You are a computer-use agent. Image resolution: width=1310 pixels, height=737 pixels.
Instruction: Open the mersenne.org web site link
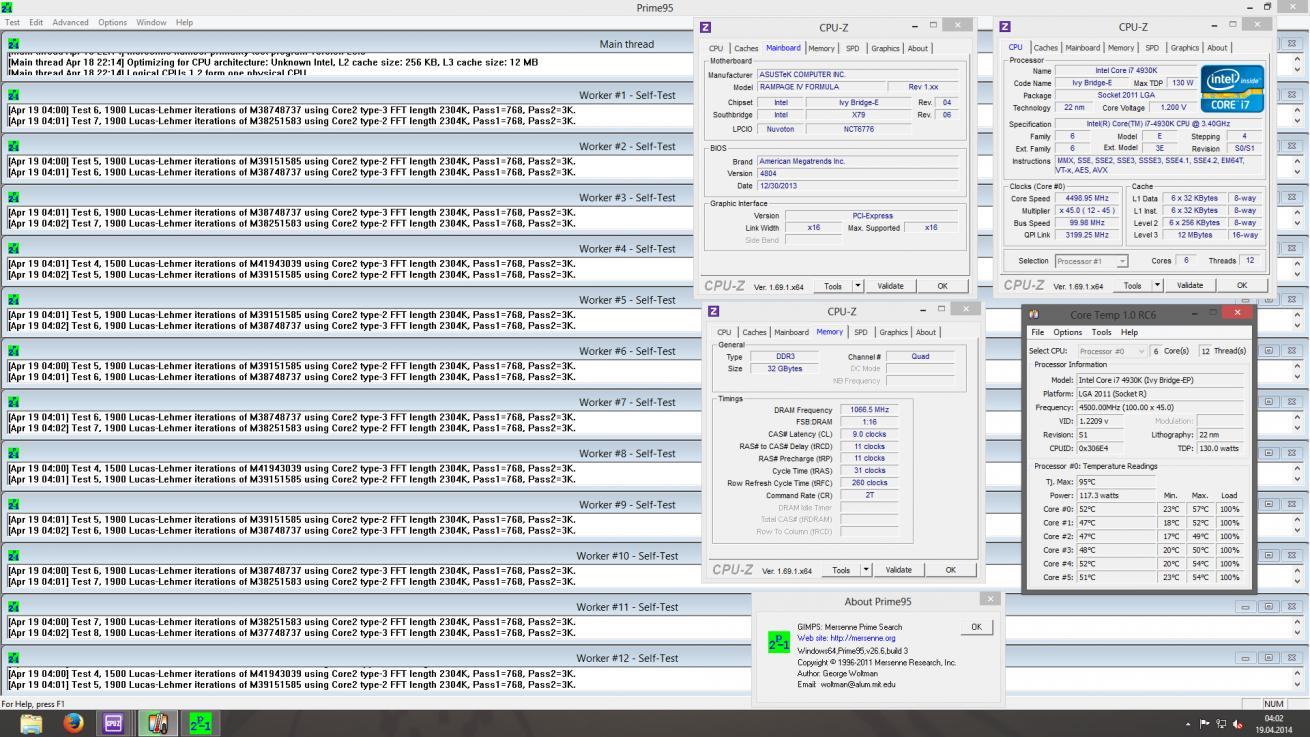[x=846, y=638]
